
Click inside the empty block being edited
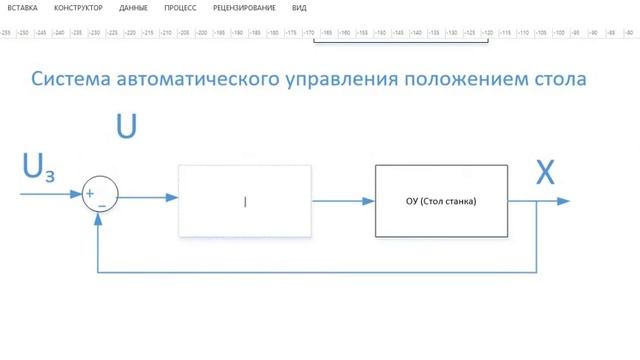[245, 201]
